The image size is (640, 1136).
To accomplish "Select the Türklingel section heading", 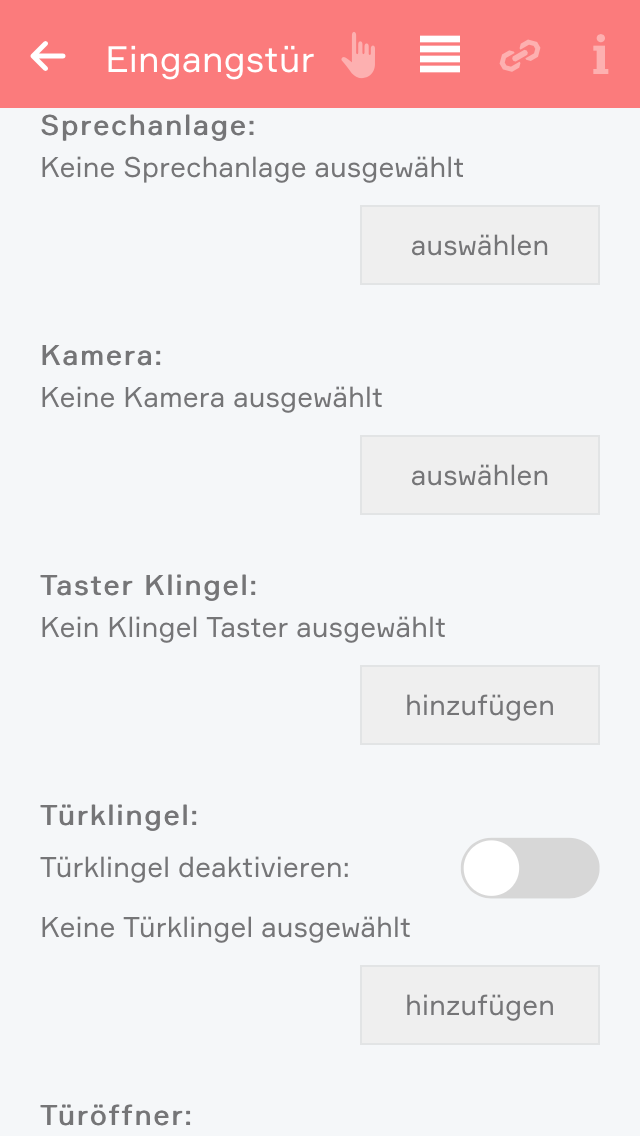I will pyautogui.click(x=120, y=815).
